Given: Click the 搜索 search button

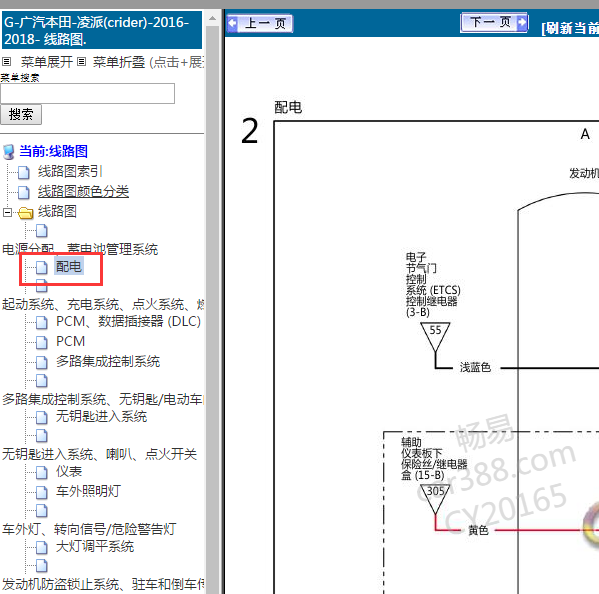Looking at the screenshot, I should (x=21, y=115).
